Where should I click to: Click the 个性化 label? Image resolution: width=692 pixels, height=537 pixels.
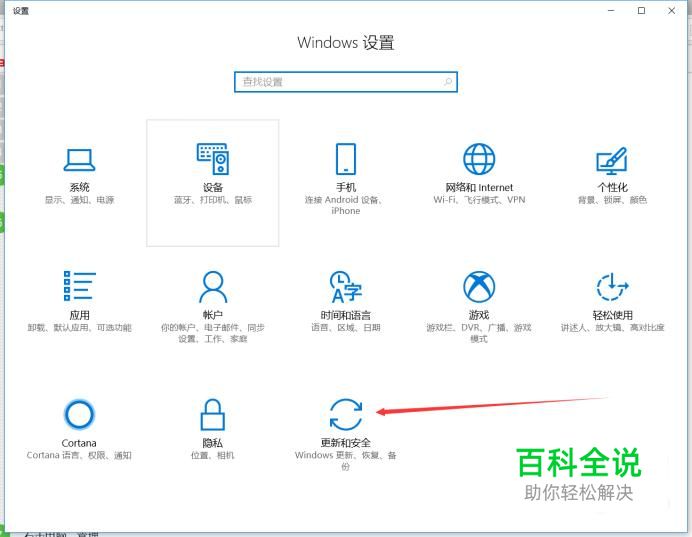coord(612,188)
